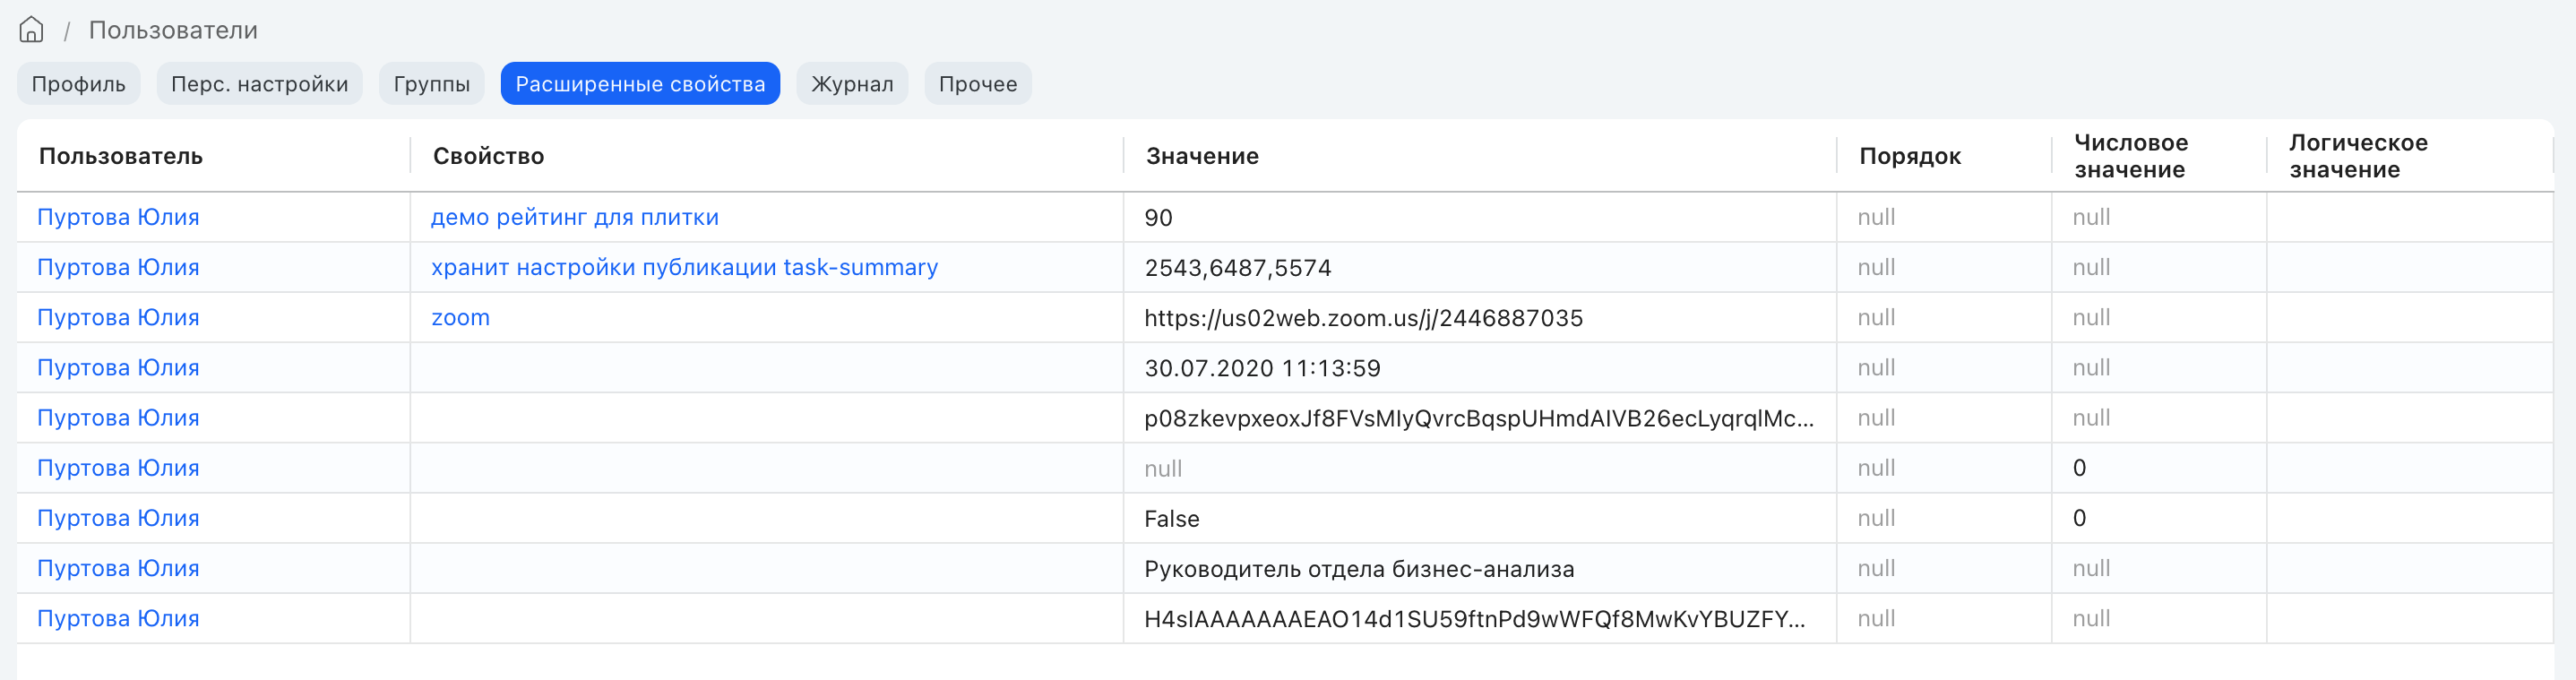
Task: Sort by the Свойство column header
Action: pyautogui.click(x=488, y=156)
